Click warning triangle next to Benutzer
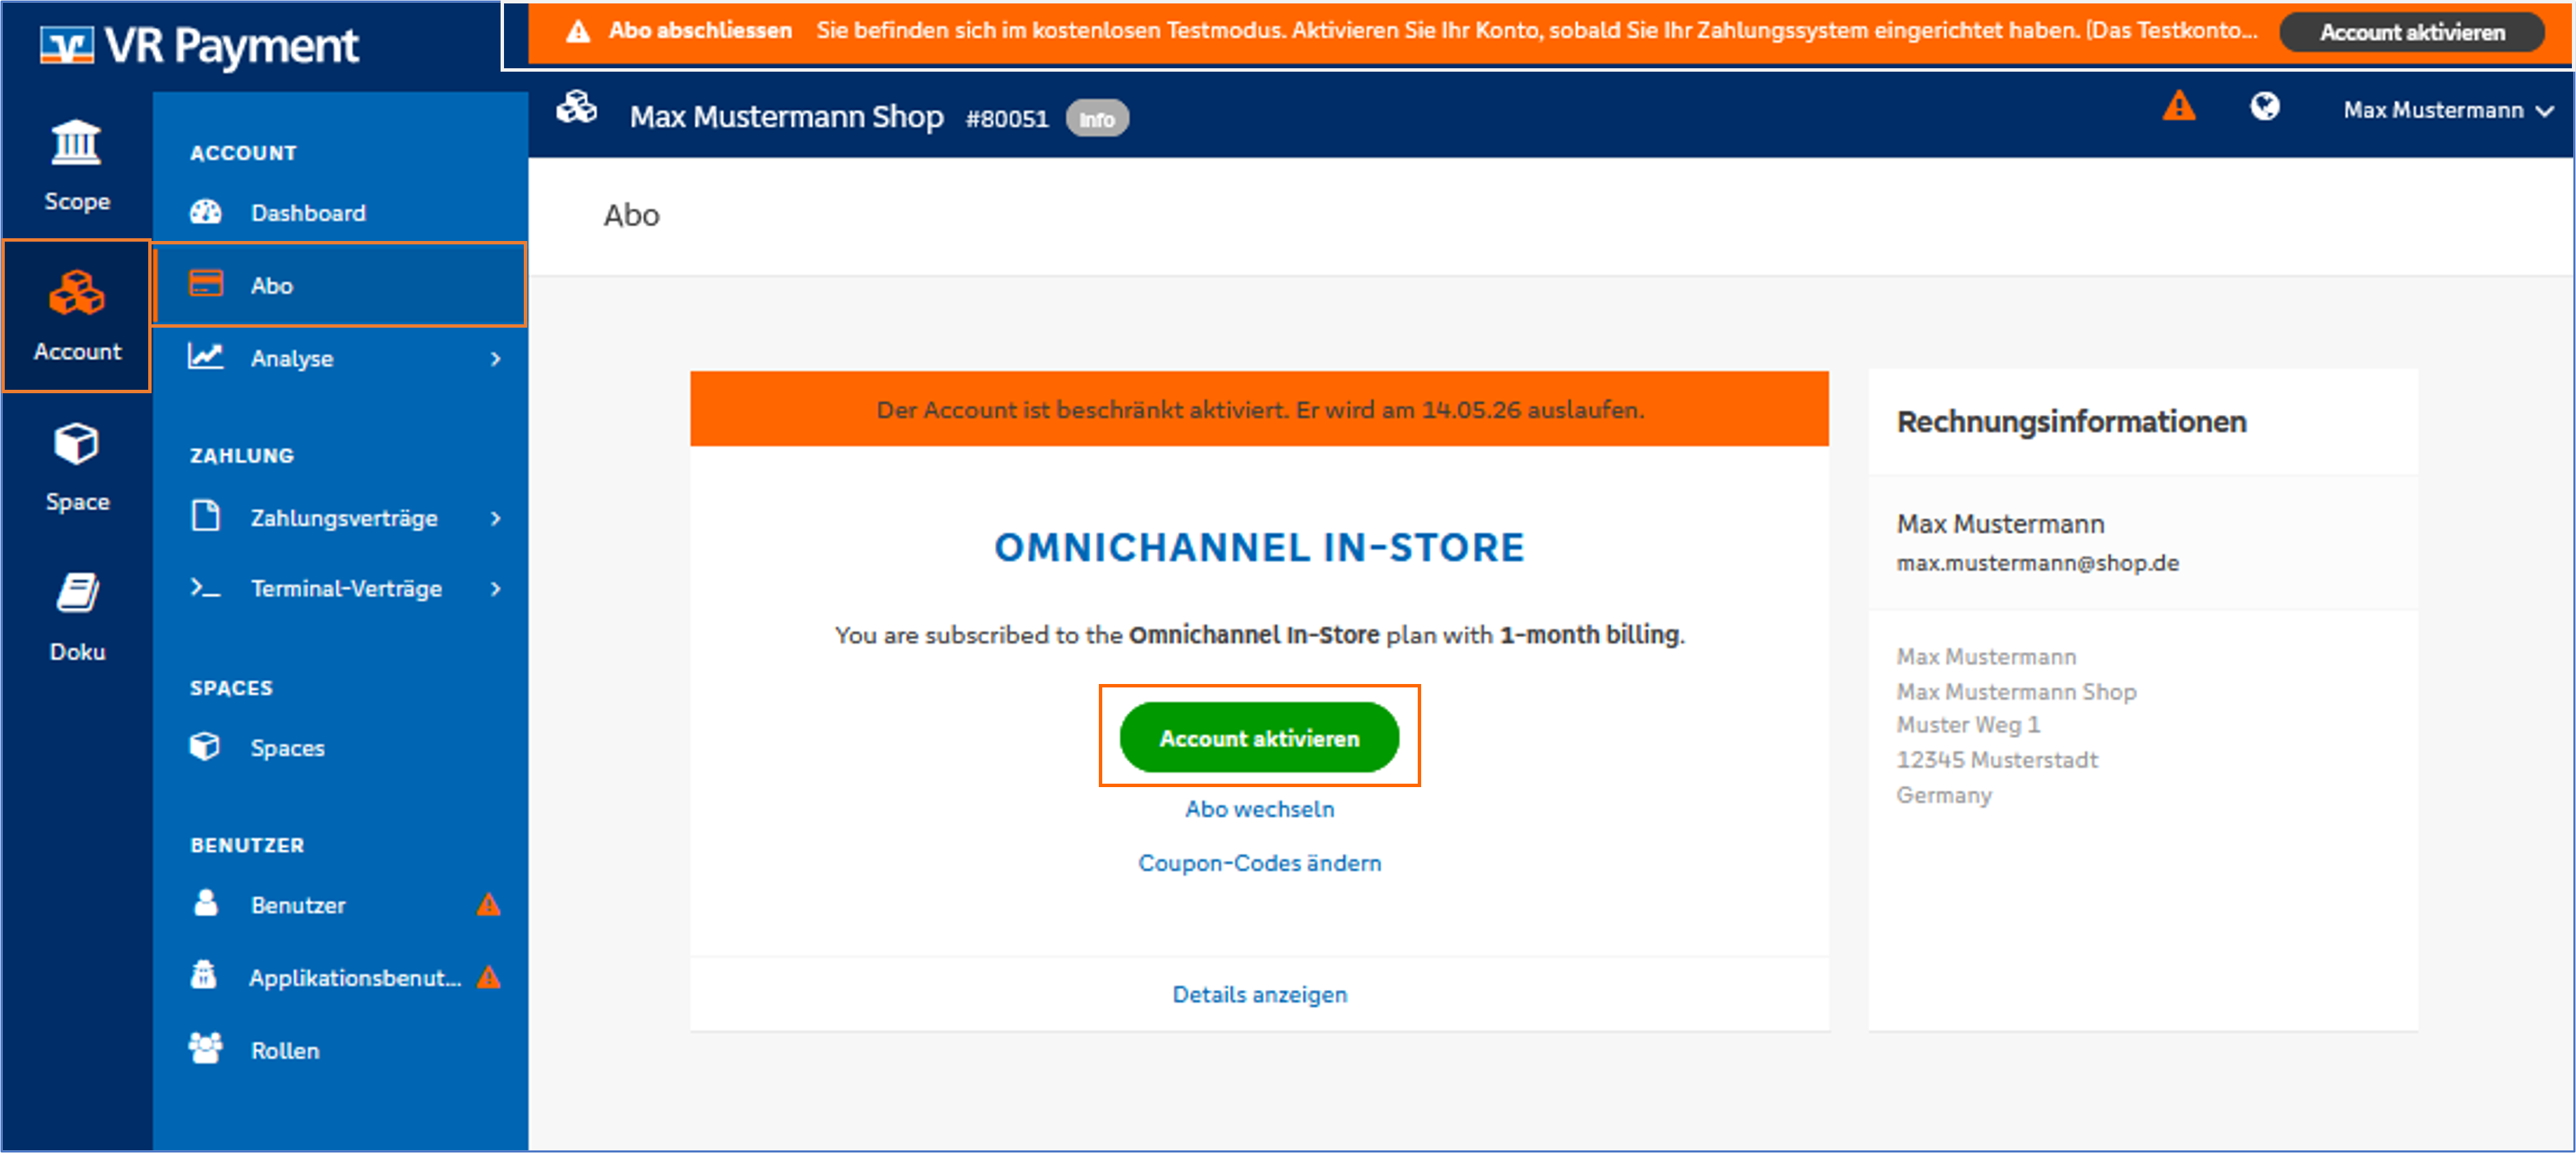Screen dimensions: 2576x1153 pos(488,904)
